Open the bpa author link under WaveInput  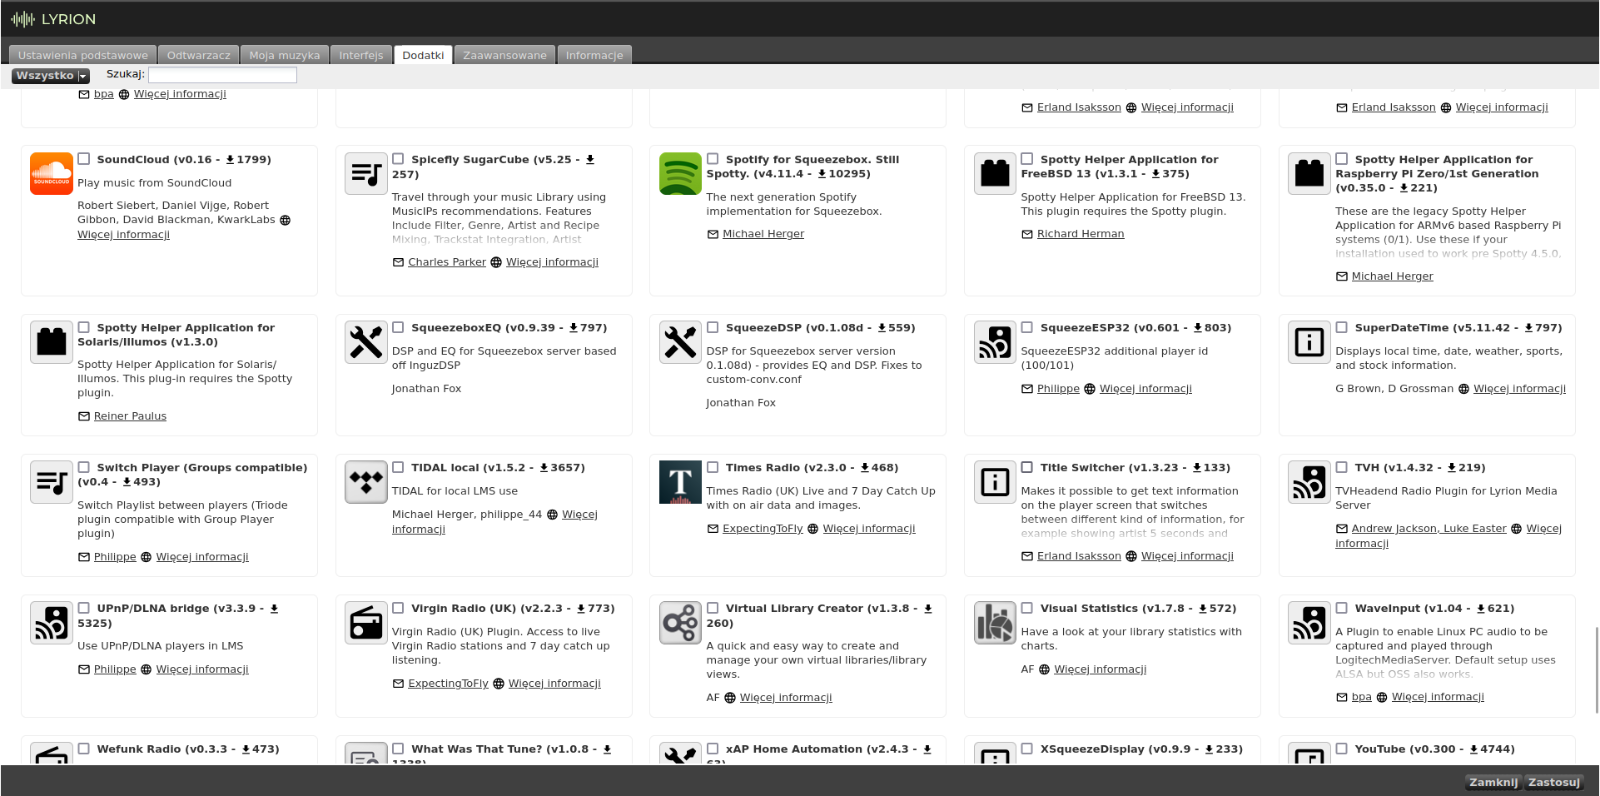pyautogui.click(x=1362, y=697)
